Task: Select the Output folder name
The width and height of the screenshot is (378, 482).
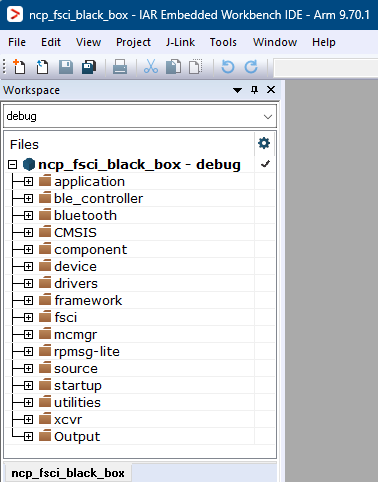Action: tap(77, 437)
